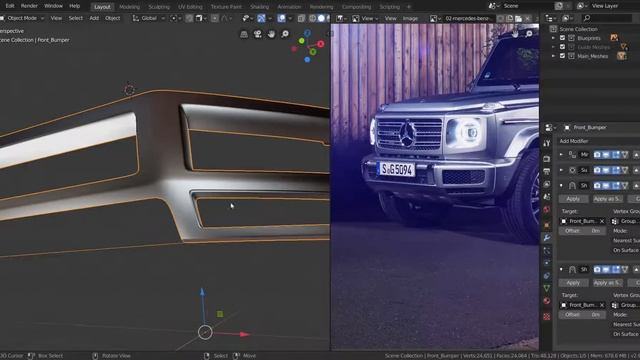Open the Object Constraints properties tab

[x=547, y=276]
